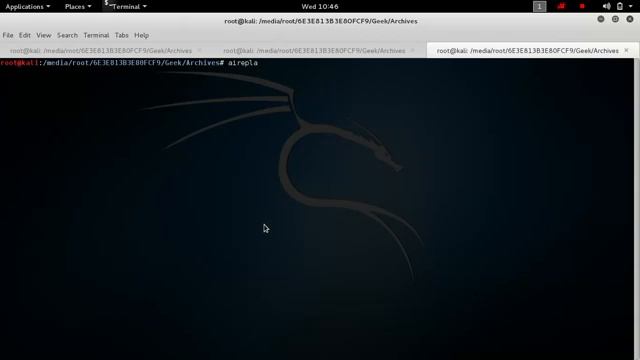Click the terminal vertical scrollbar
Image resolution: width=640 pixels, height=360 pixels.
pos(637,209)
